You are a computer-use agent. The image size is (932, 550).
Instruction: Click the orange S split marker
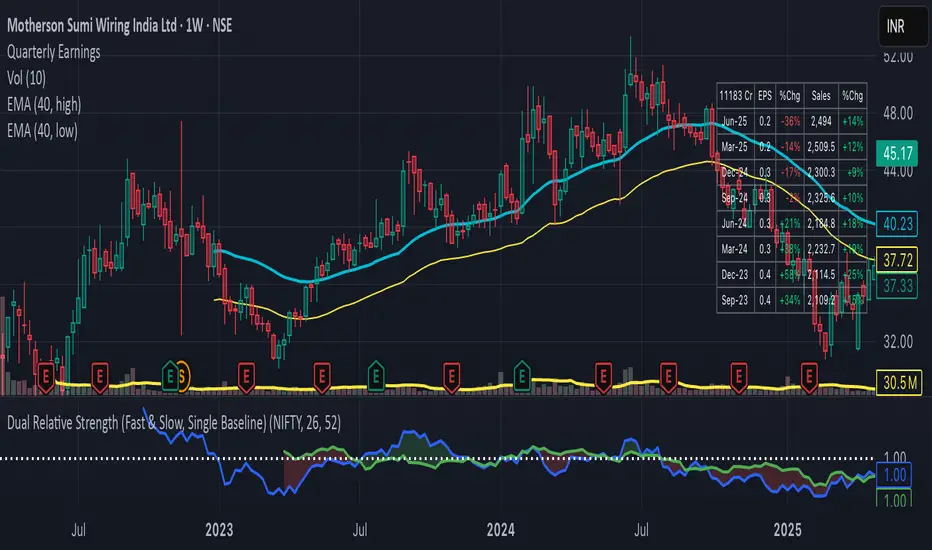point(182,376)
